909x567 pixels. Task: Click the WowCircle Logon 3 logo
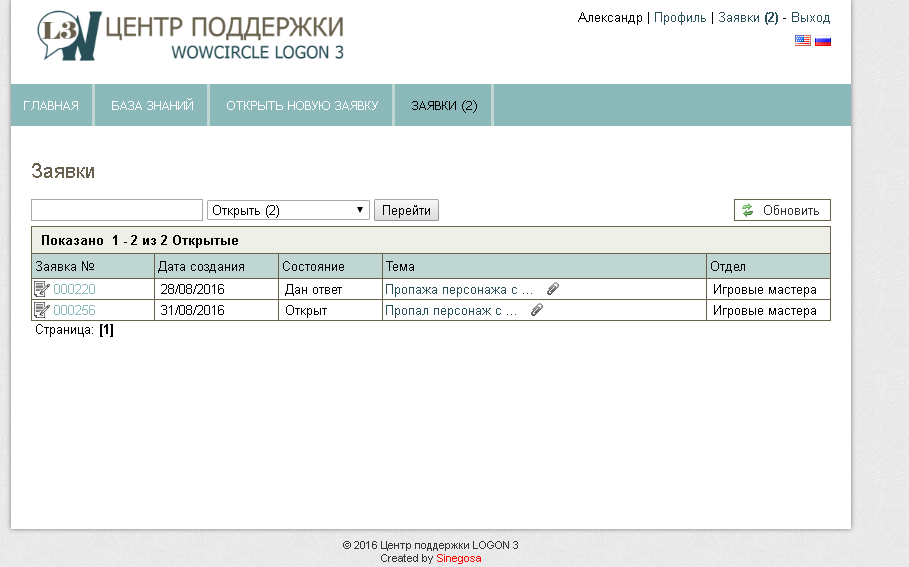click(x=190, y=38)
